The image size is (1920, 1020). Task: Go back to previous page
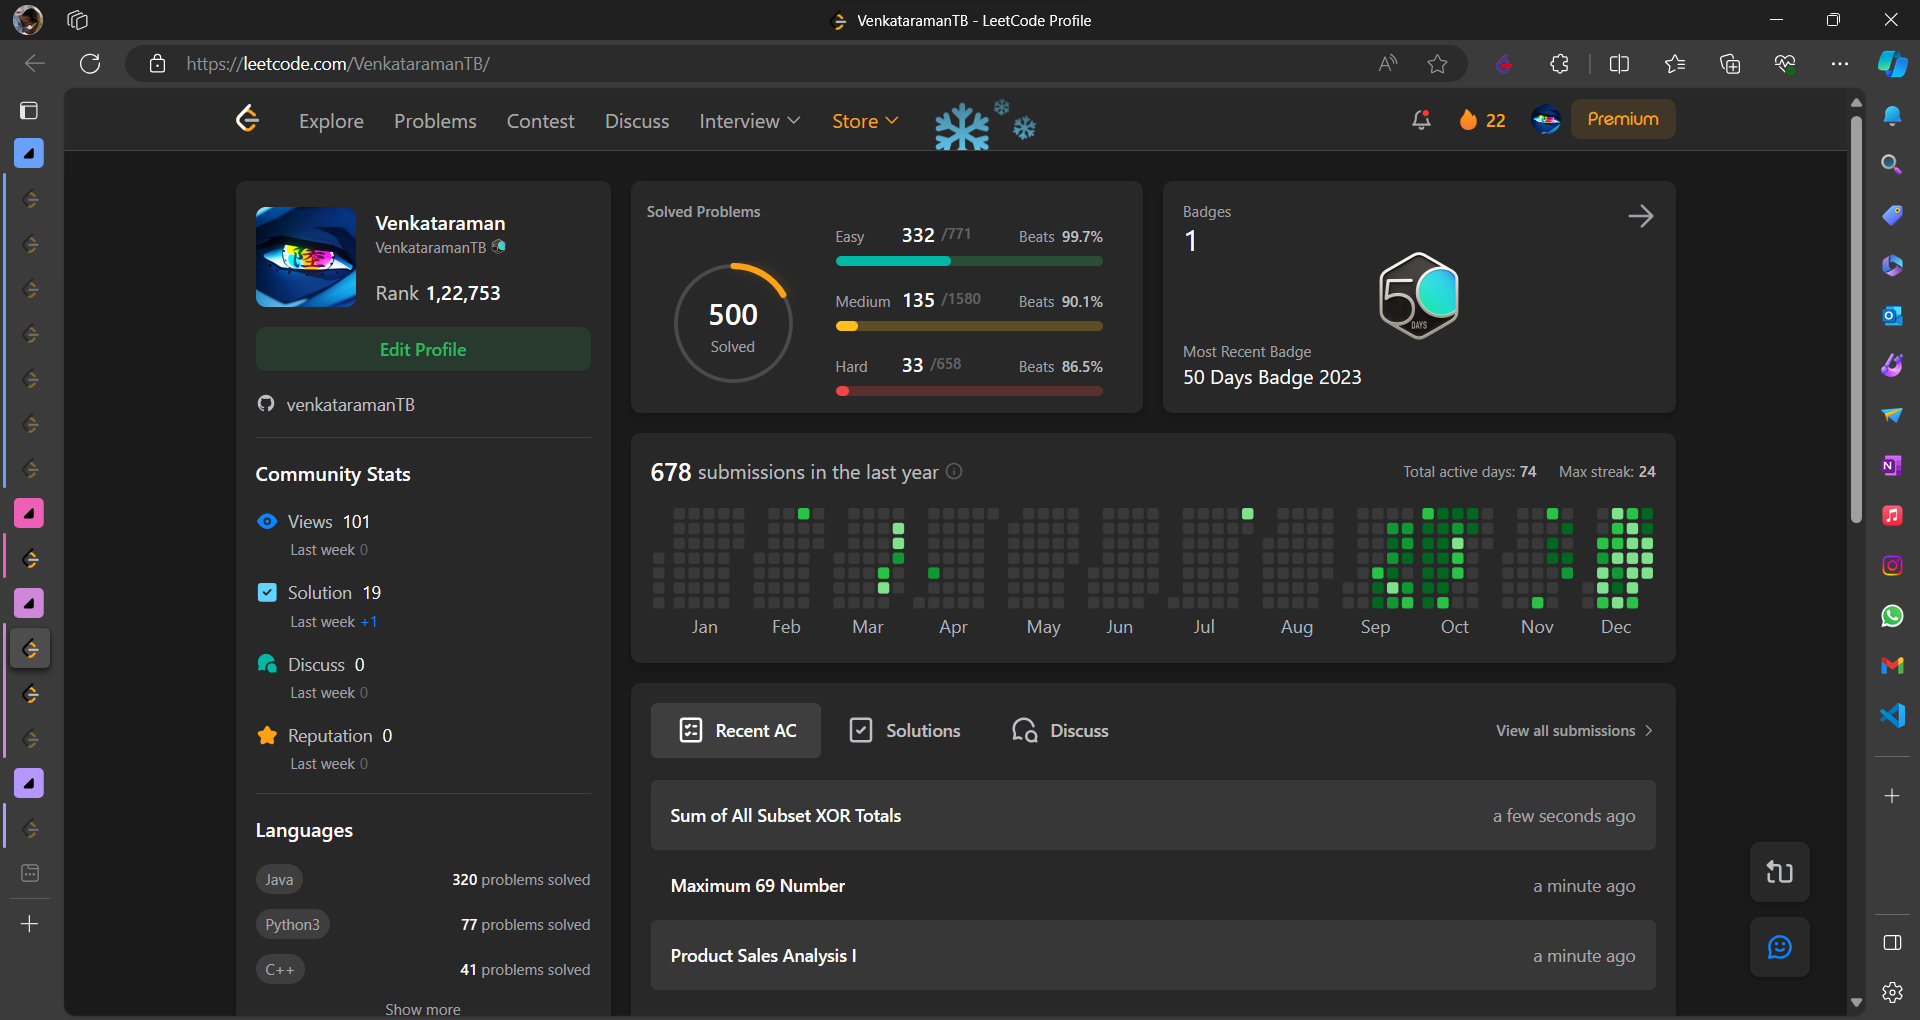pyautogui.click(x=35, y=64)
